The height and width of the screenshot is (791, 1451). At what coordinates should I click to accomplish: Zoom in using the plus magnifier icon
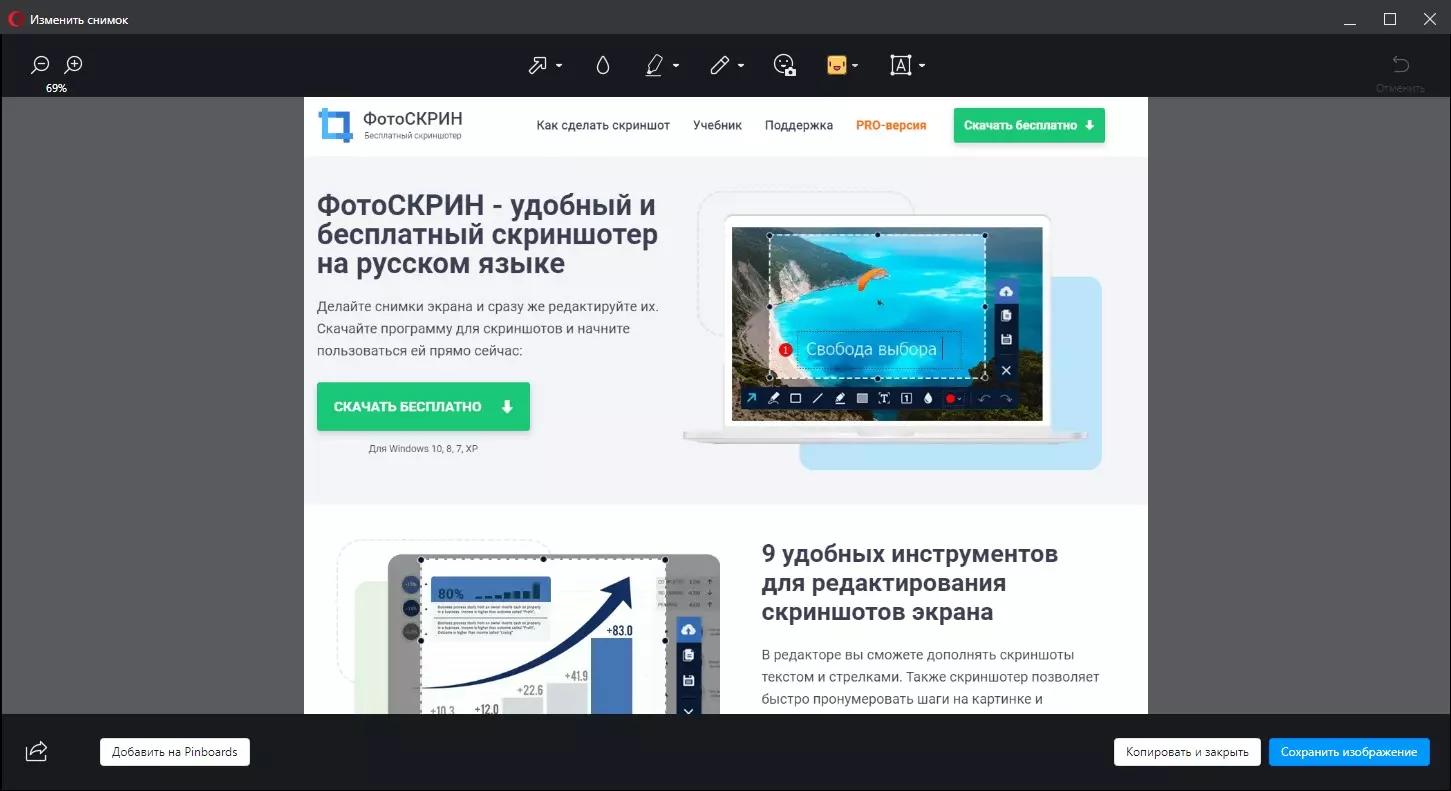click(x=72, y=64)
